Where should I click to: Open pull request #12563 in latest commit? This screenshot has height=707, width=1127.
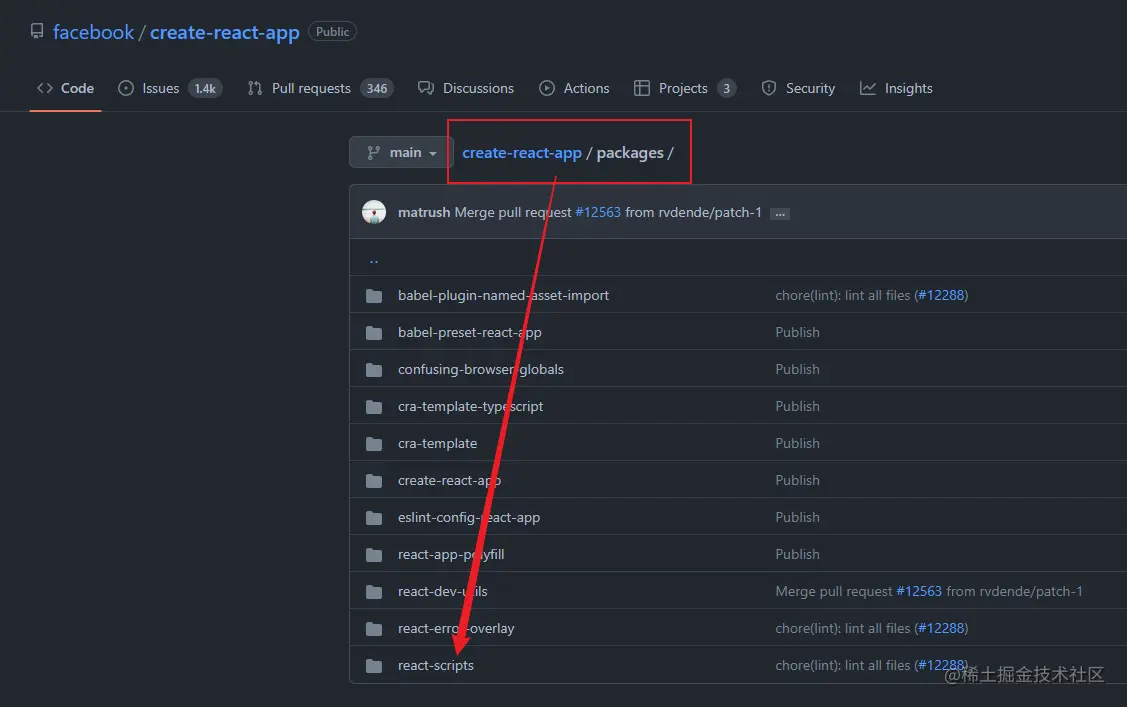point(597,212)
